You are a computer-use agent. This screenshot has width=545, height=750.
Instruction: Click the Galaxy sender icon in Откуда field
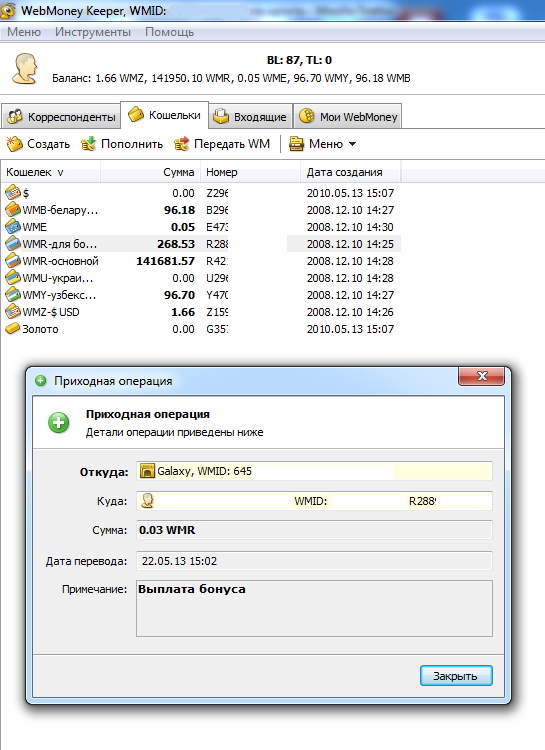click(147, 471)
